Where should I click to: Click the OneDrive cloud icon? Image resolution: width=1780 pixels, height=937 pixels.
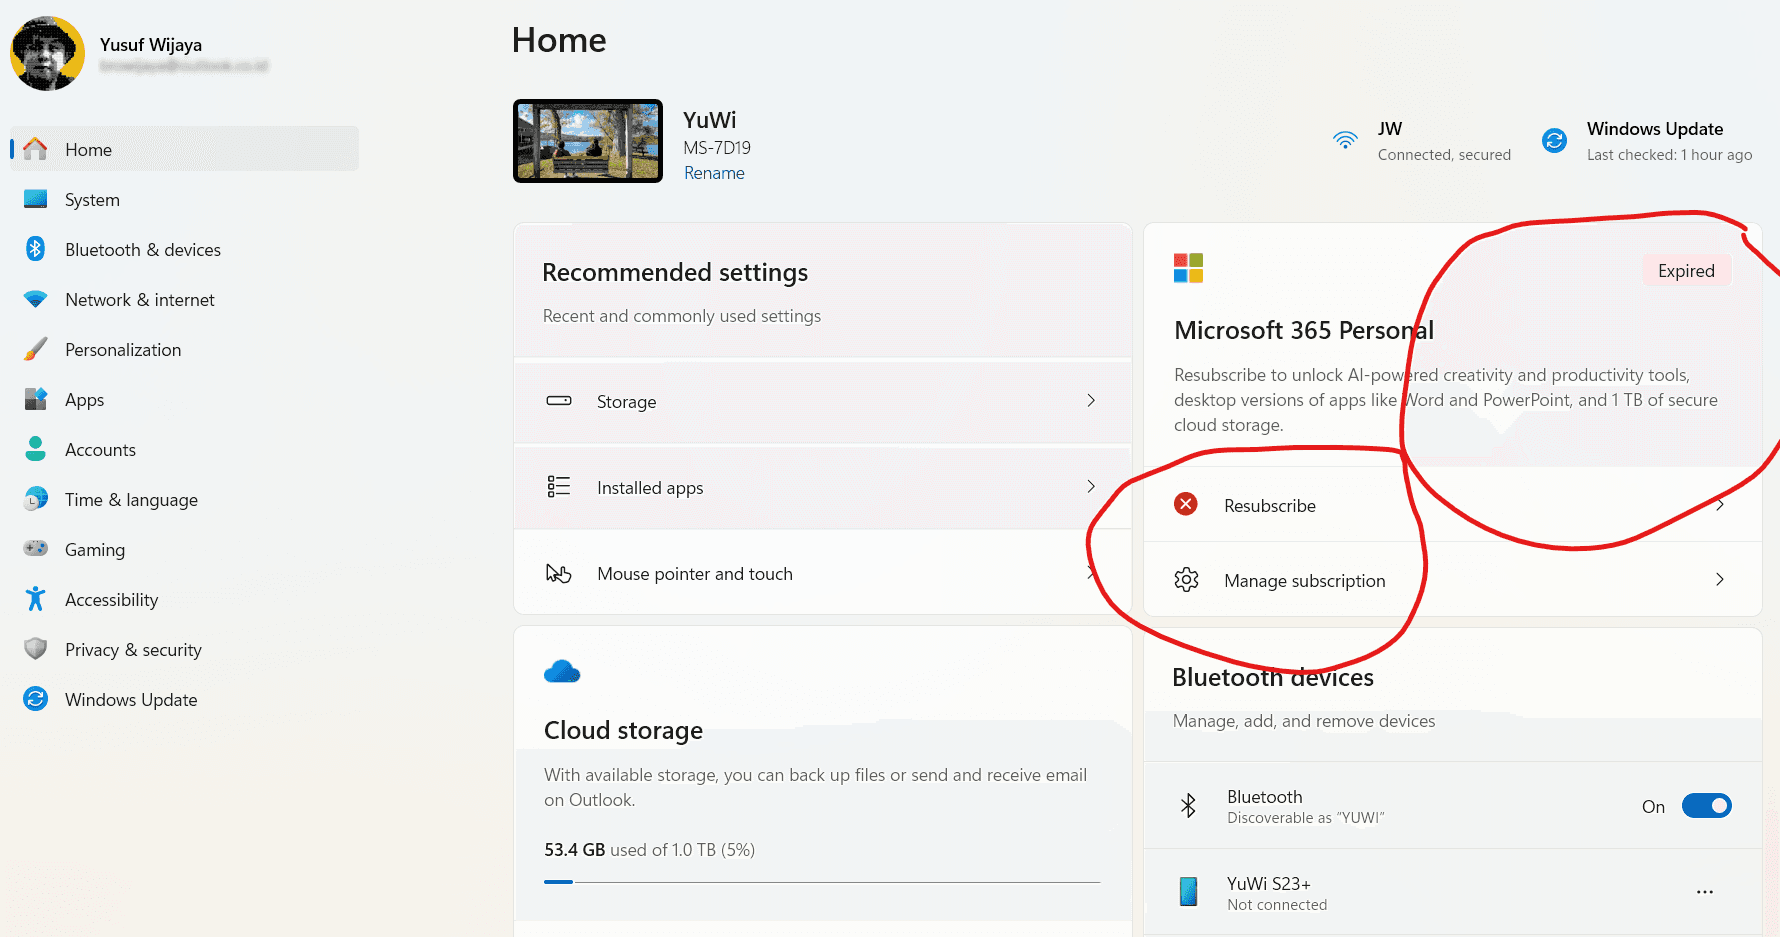(562, 672)
